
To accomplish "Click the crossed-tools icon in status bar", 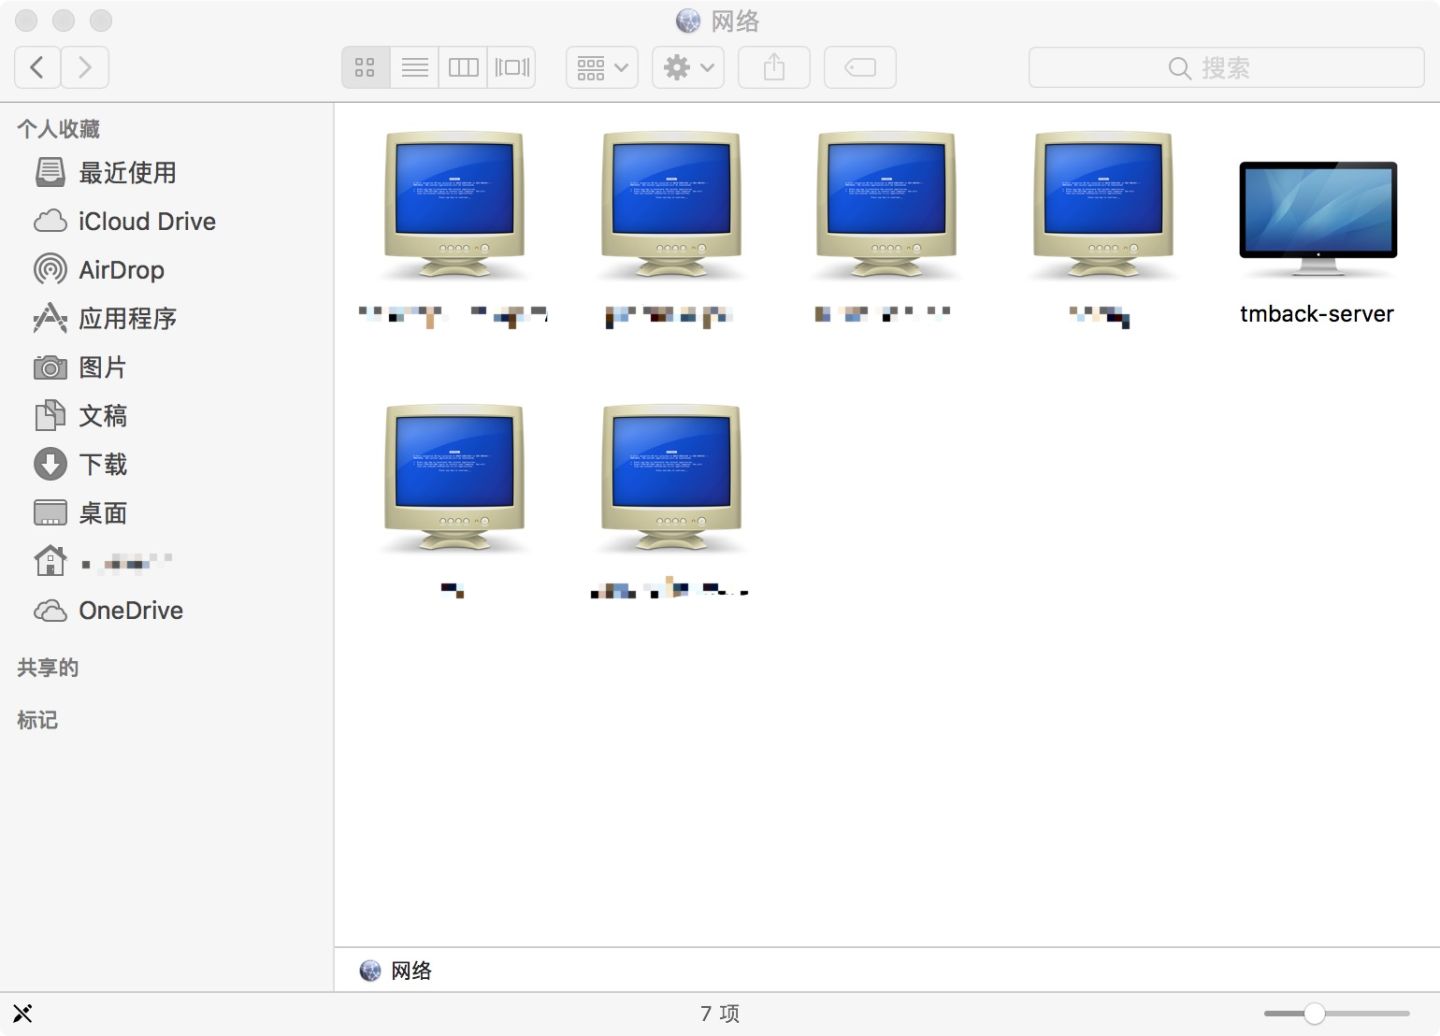I will 23,1014.
